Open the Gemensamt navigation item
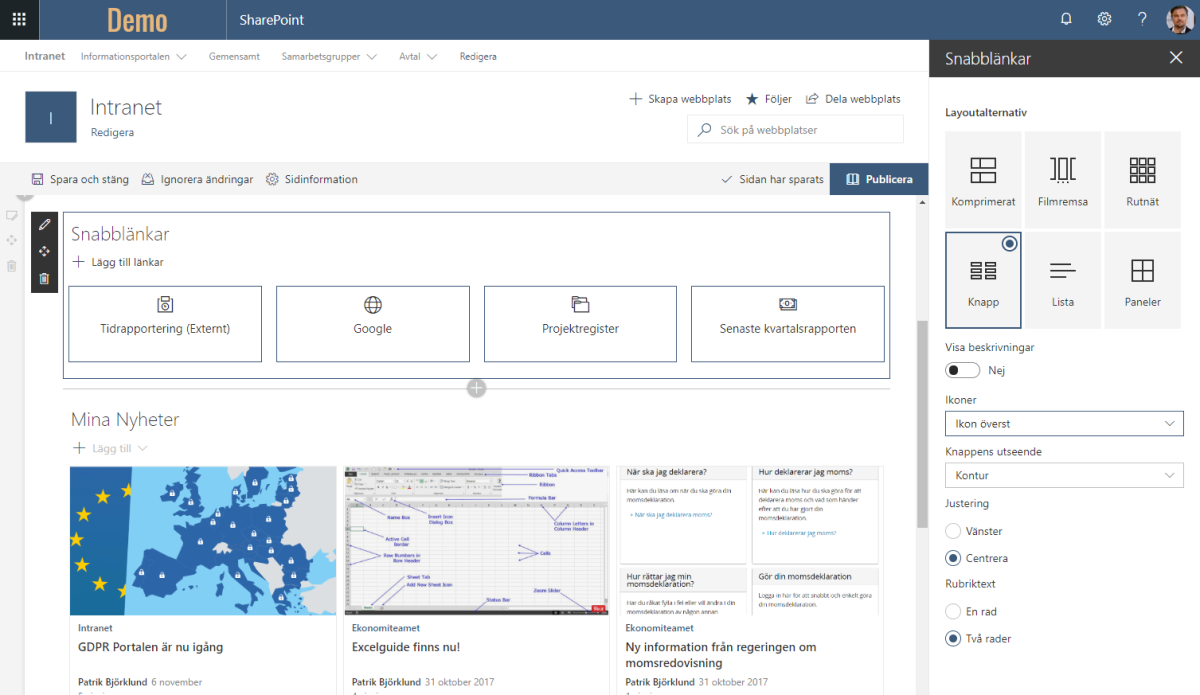 click(234, 56)
